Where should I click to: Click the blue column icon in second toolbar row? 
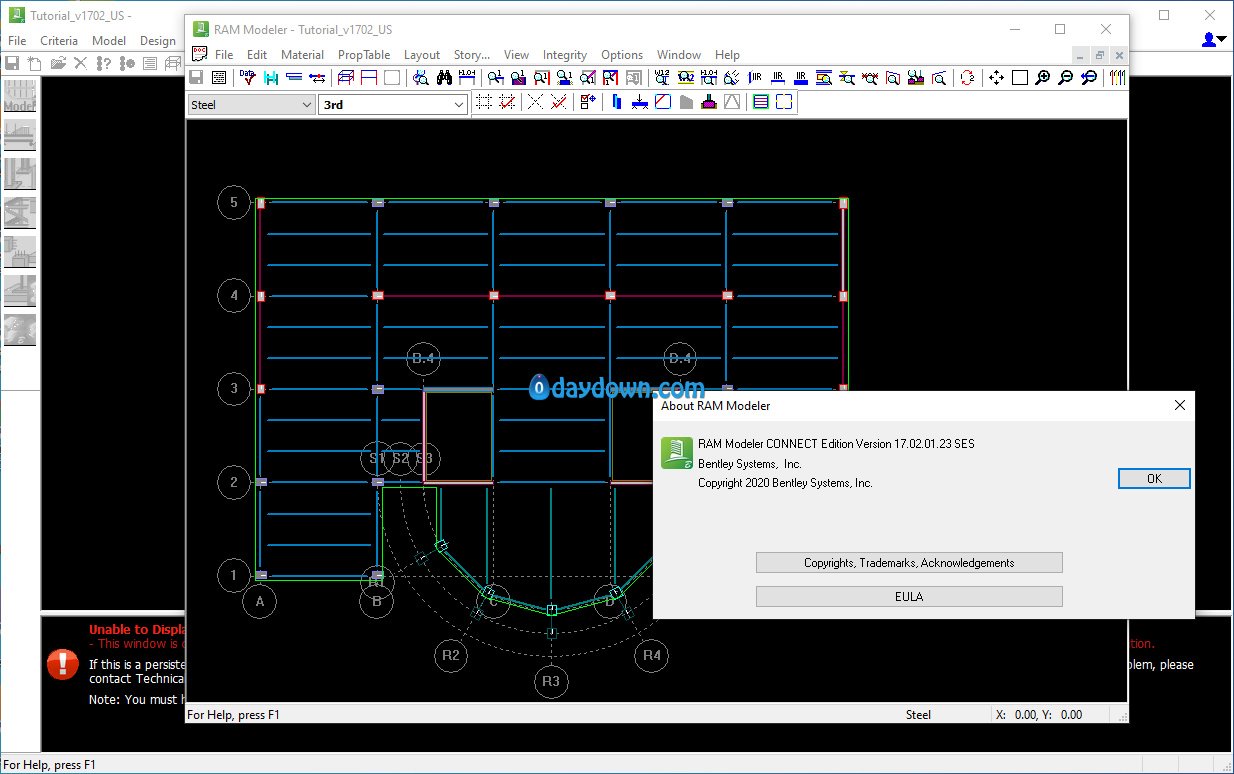pyautogui.click(x=616, y=102)
